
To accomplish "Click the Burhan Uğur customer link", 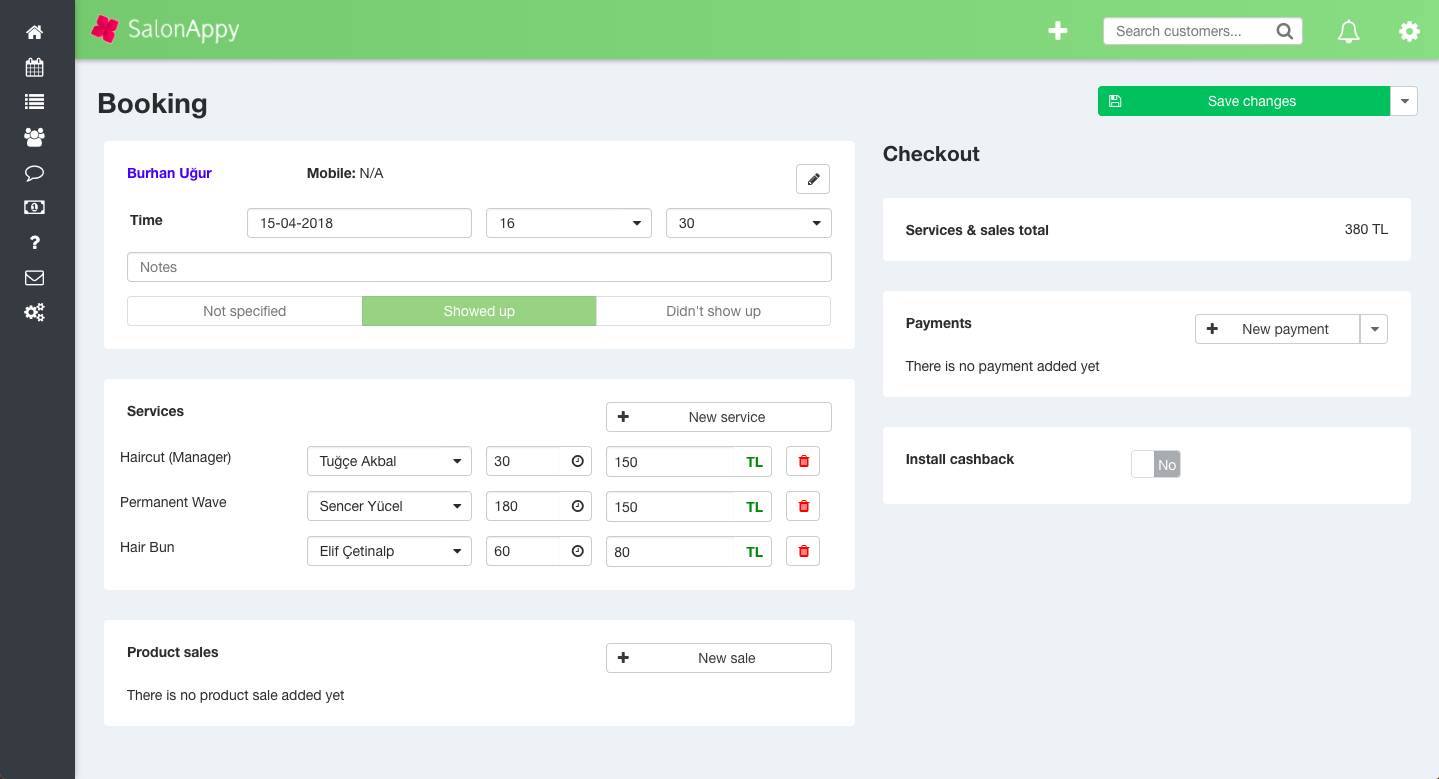I will [168, 172].
